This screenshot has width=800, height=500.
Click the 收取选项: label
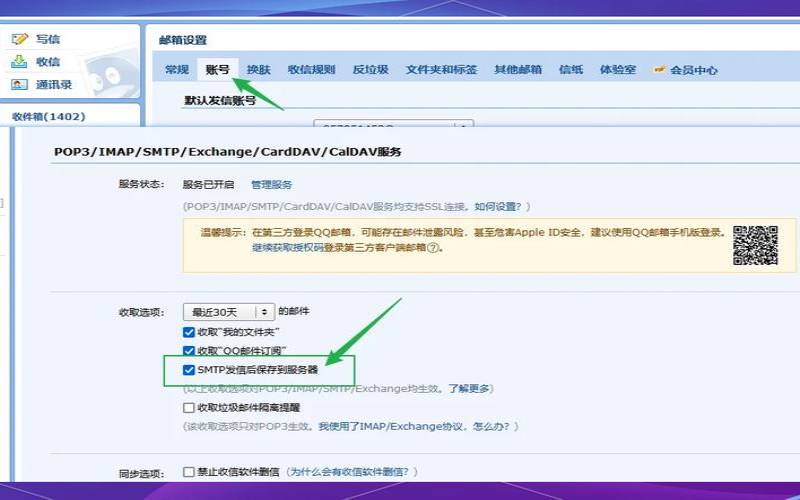click(141, 312)
